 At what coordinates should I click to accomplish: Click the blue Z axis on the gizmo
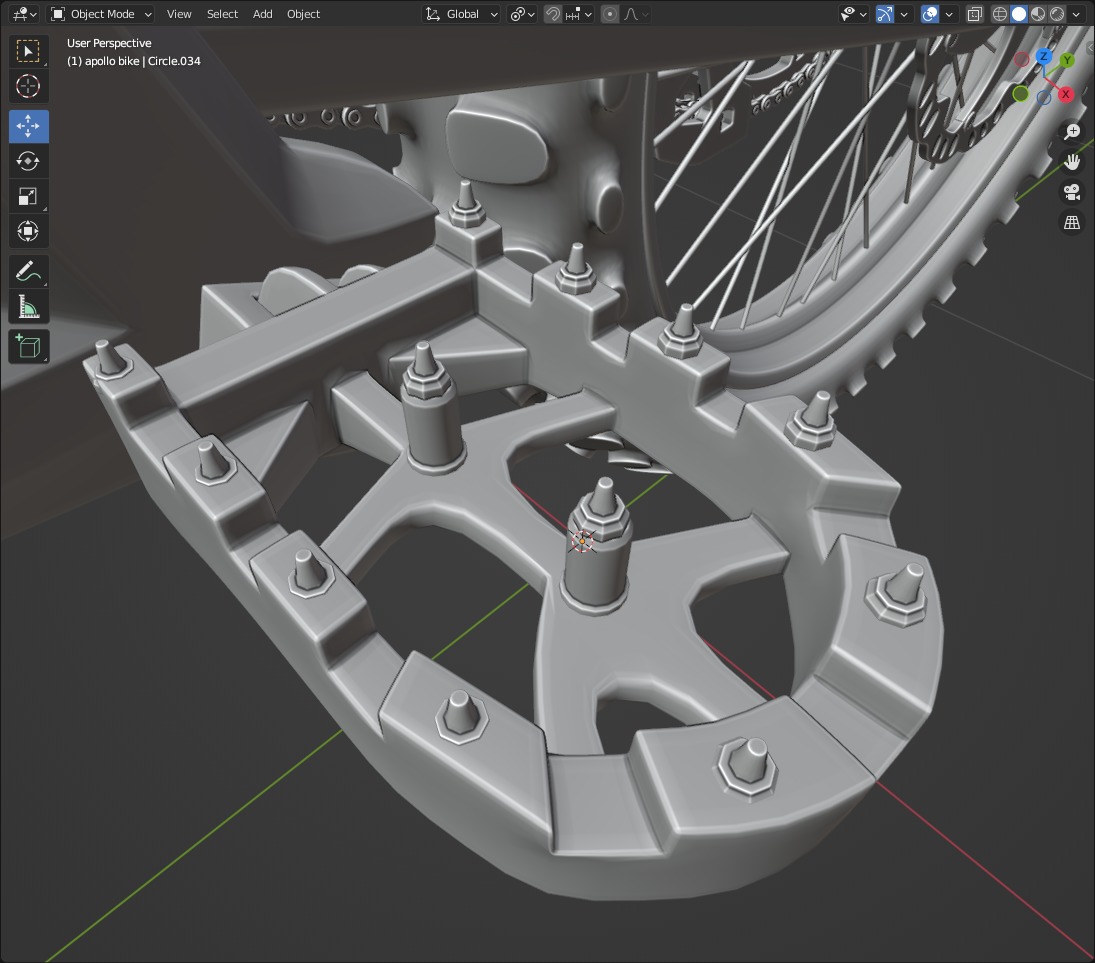[1043, 56]
